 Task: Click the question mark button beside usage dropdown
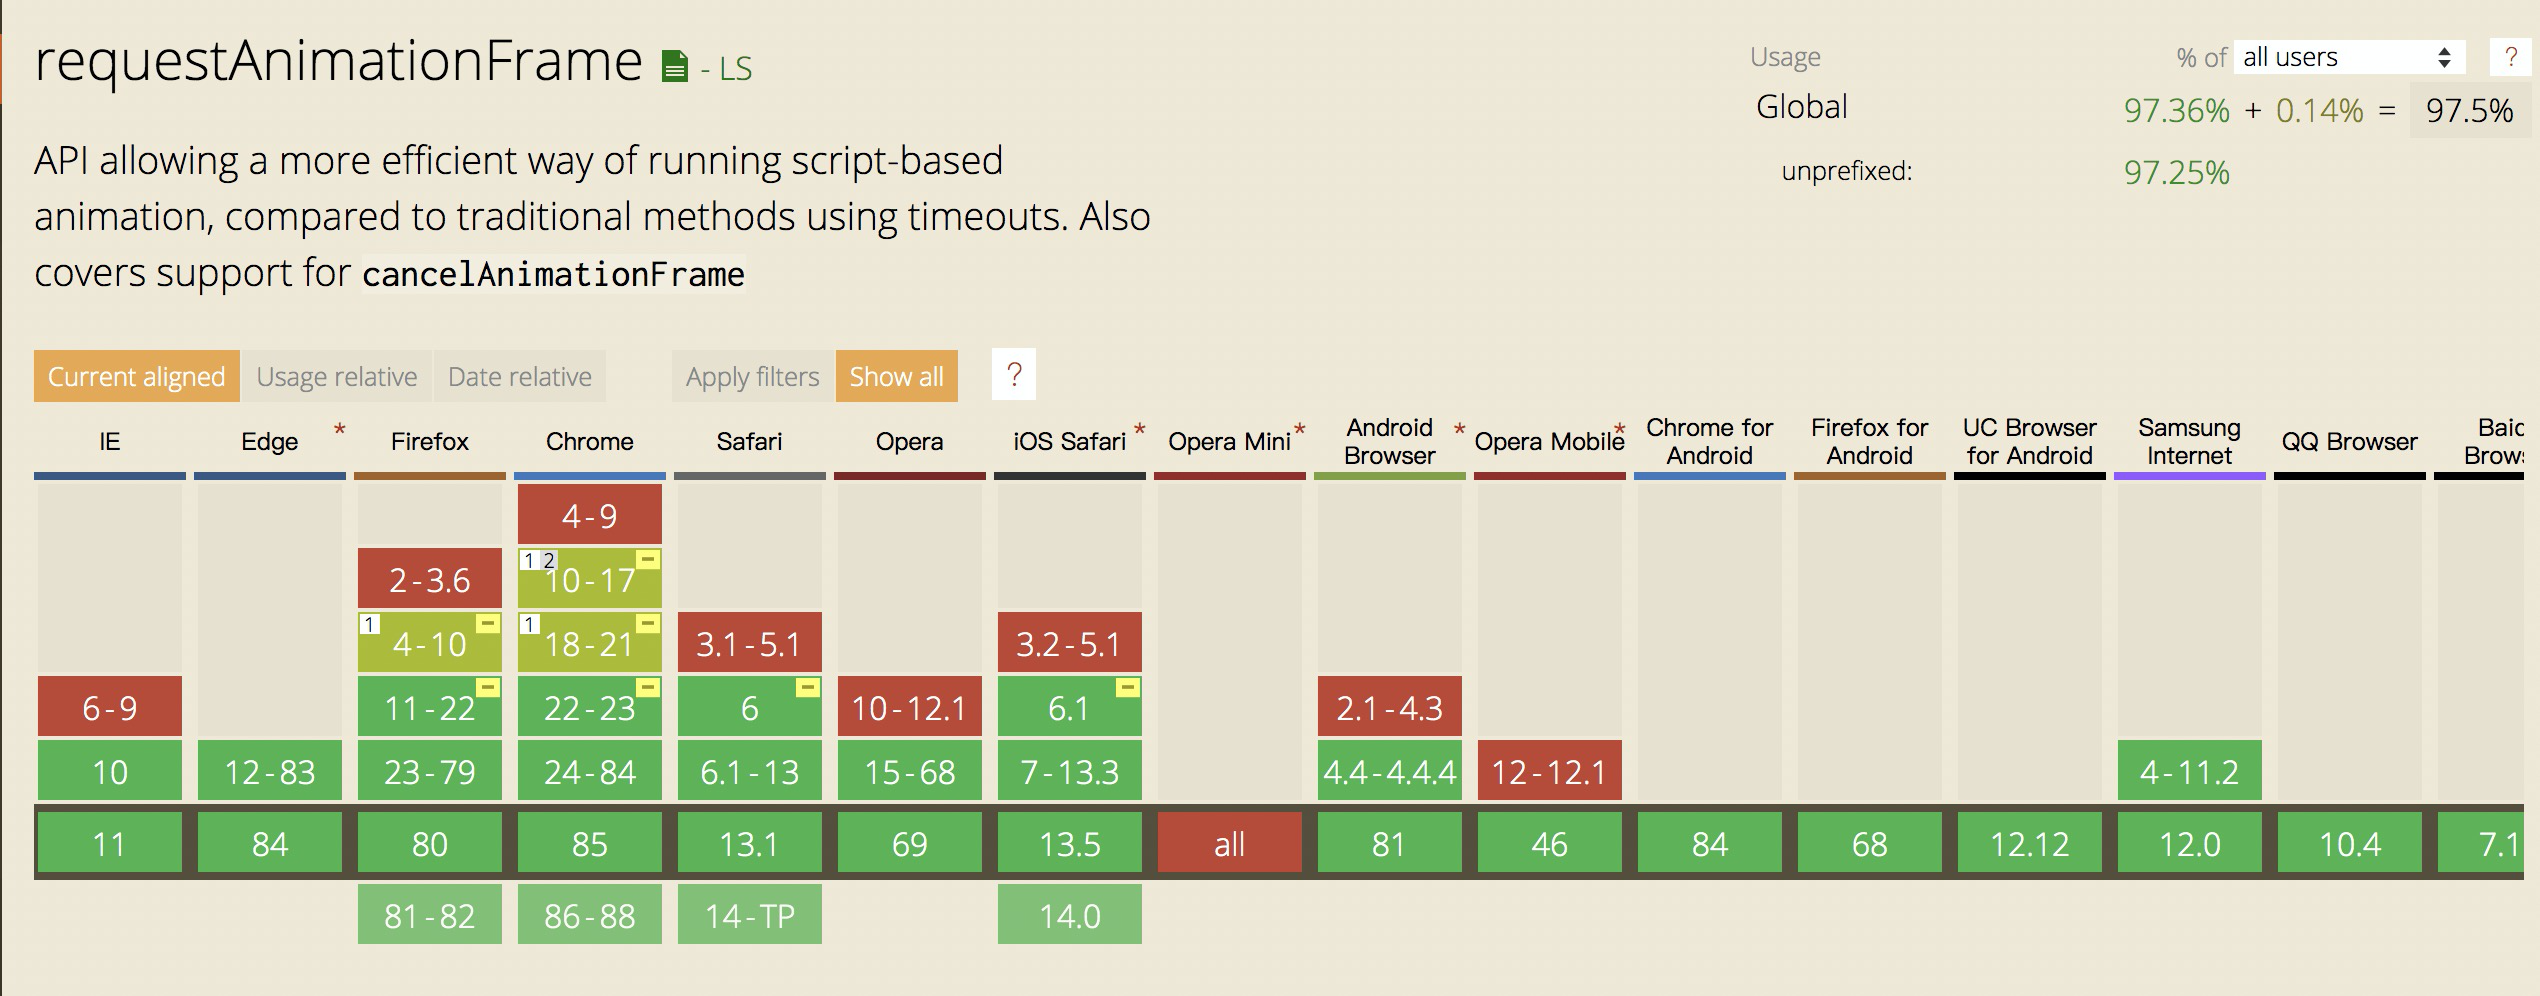(x=2510, y=57)
